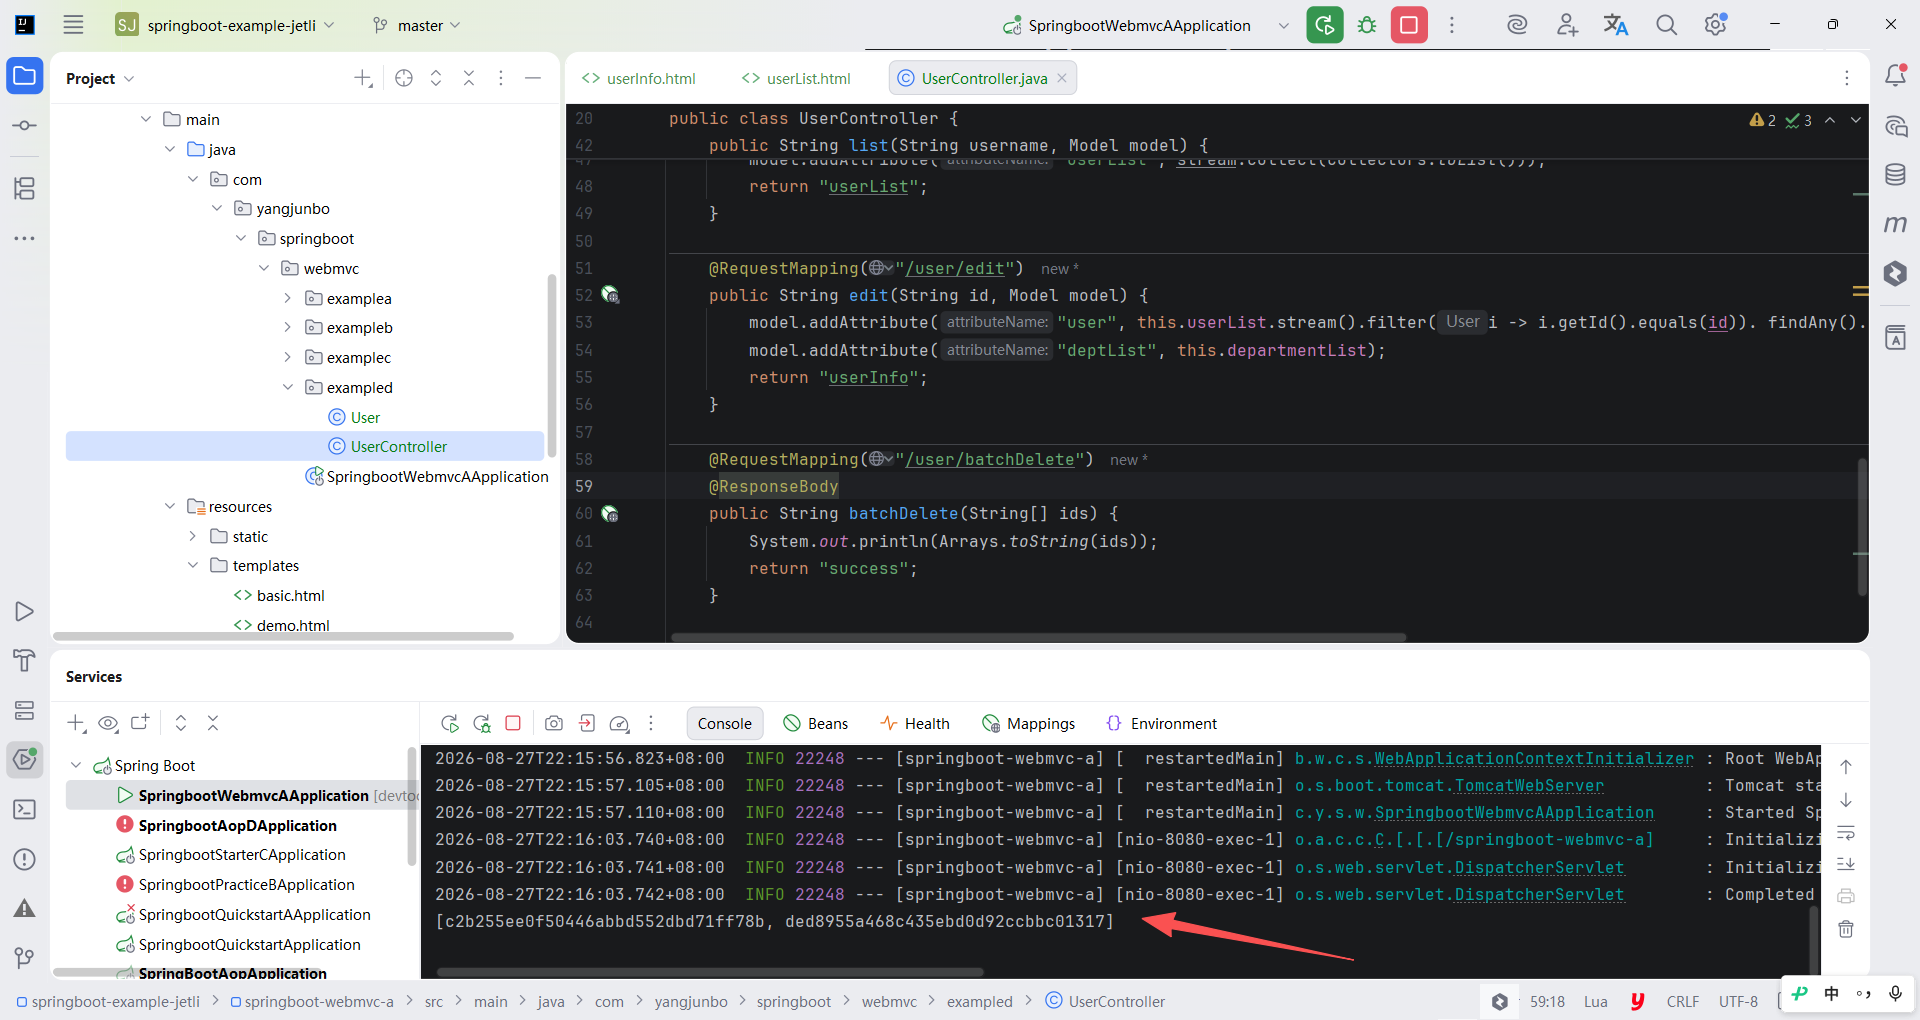Expand the static folder

point(193,536)
